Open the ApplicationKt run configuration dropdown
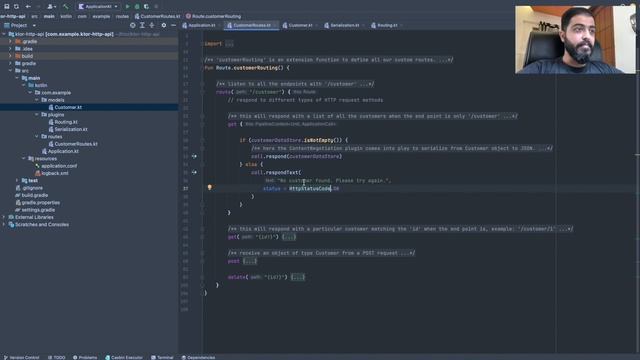The width and height of the screenshot is (640, 360). 98,7
